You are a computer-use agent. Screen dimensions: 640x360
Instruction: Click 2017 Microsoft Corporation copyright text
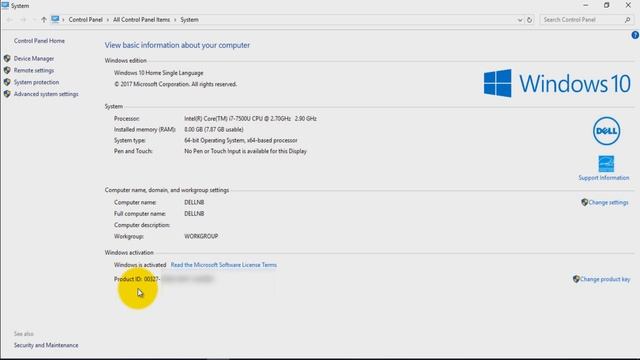(175, 84)
